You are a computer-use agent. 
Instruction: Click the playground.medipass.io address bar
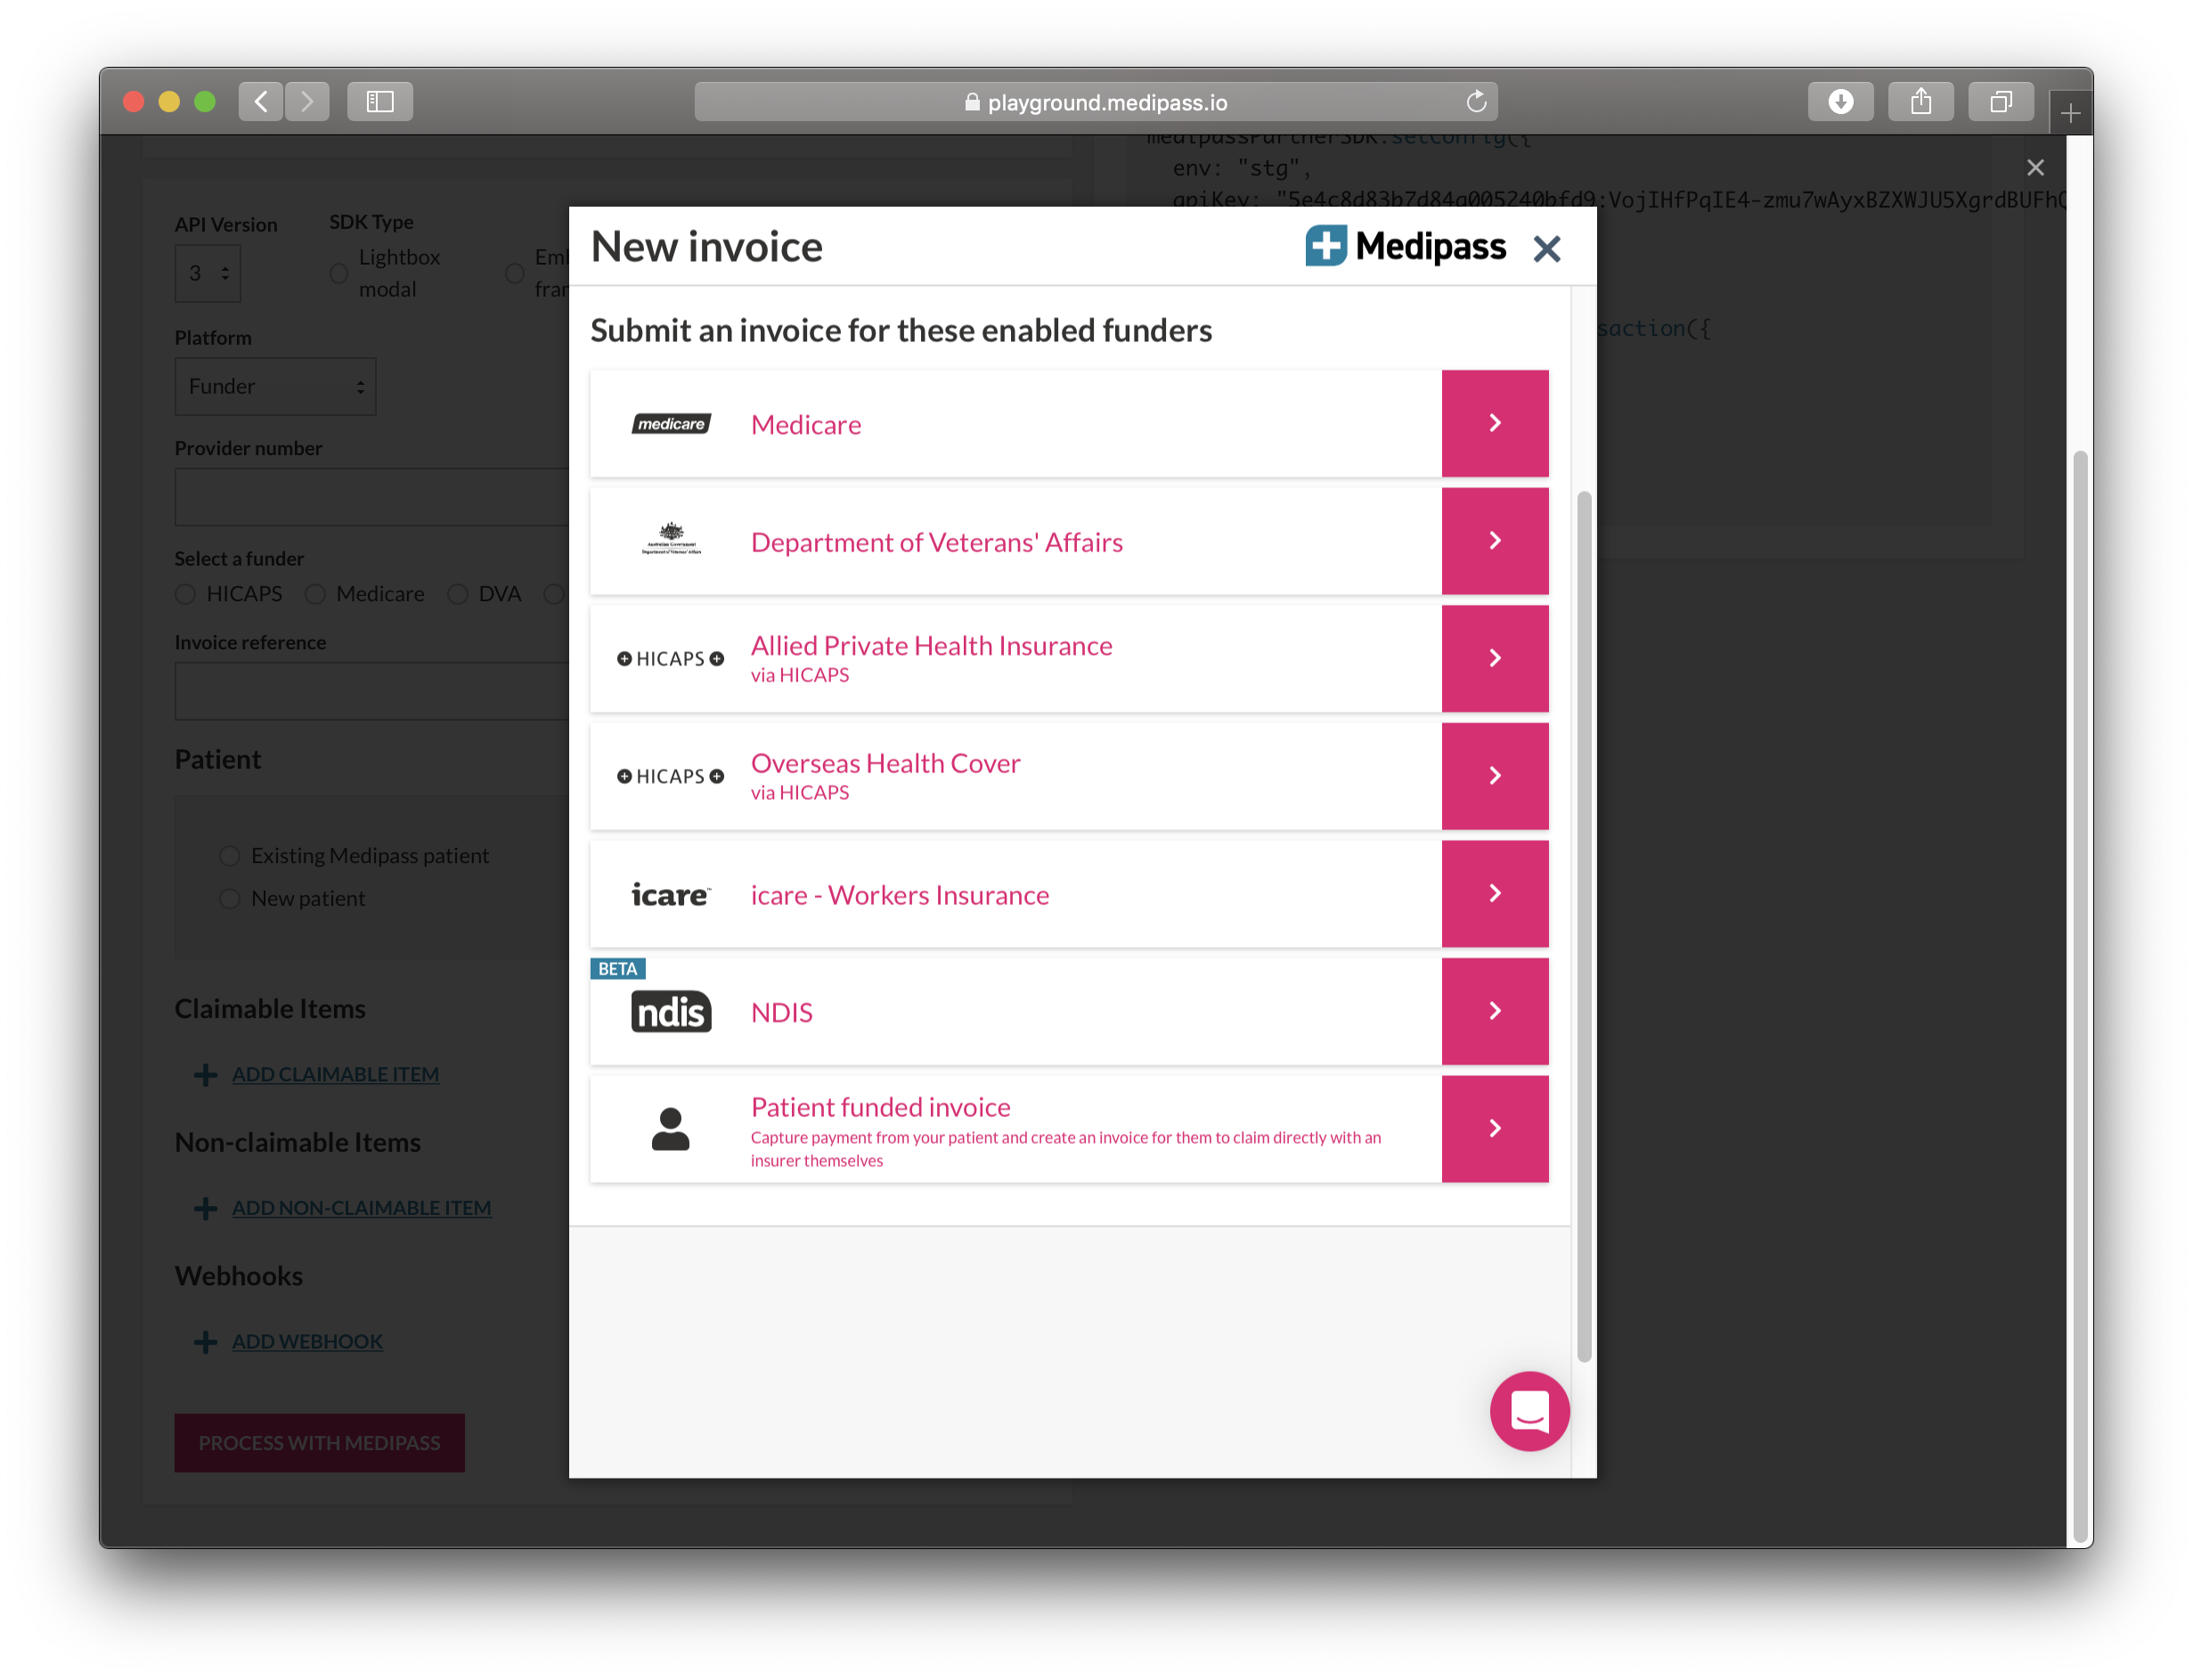coord(1096,101)
